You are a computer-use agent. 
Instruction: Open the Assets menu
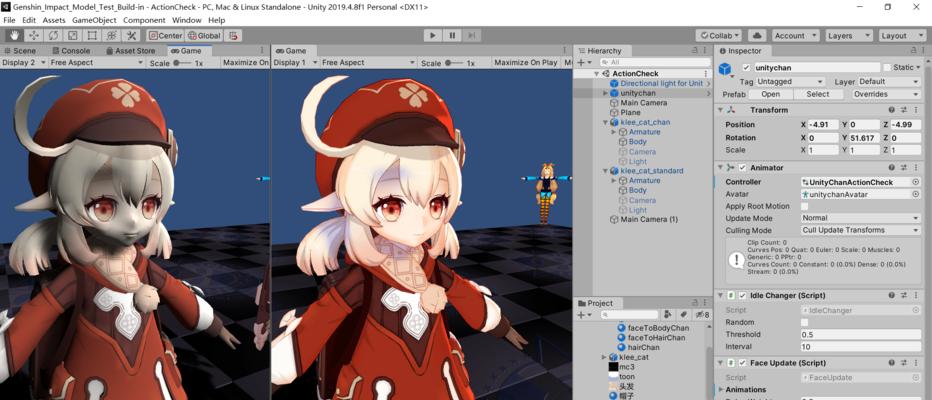pos(54,20)
